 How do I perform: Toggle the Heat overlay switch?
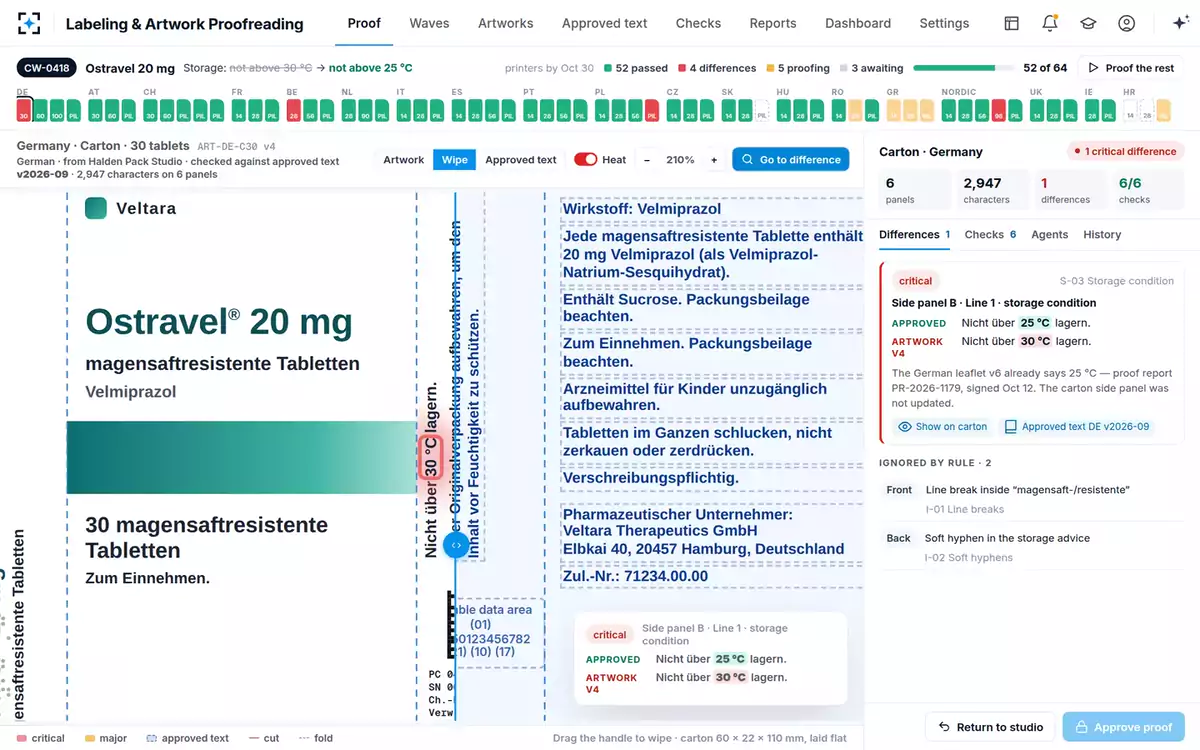click(x=585, y=160)
